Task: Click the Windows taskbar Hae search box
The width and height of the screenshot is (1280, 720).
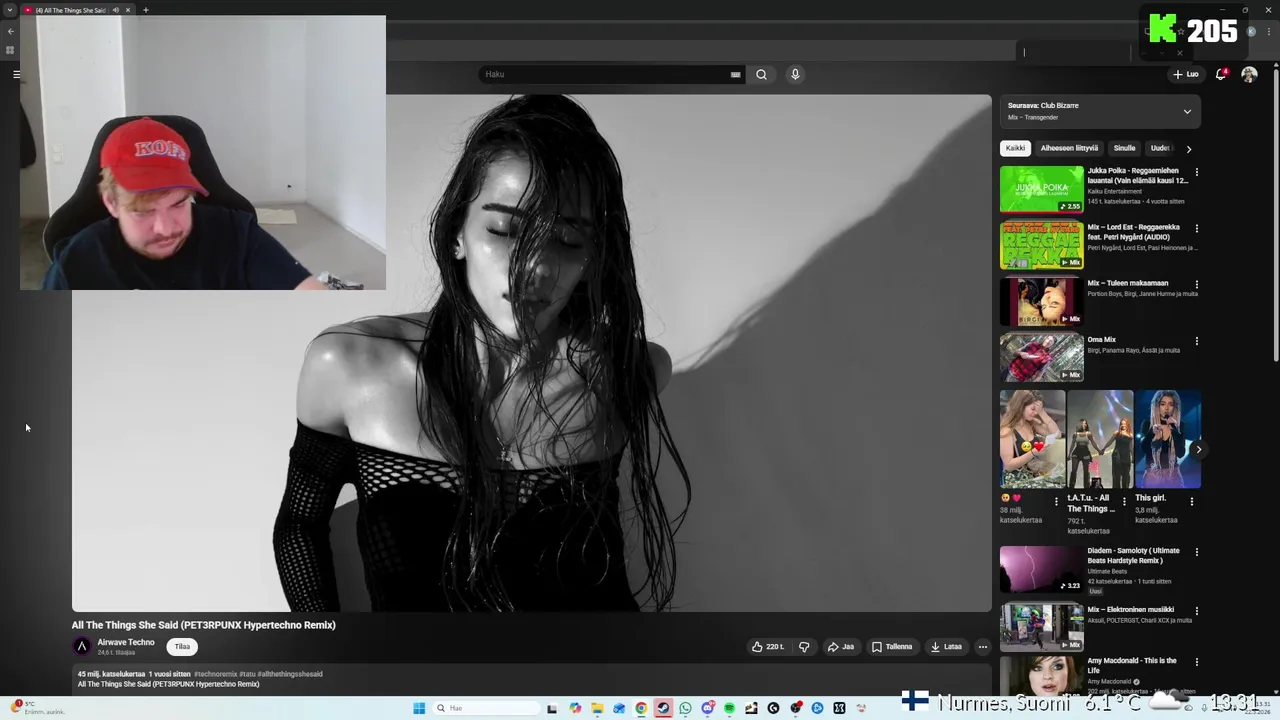Action: click(486, 708)
